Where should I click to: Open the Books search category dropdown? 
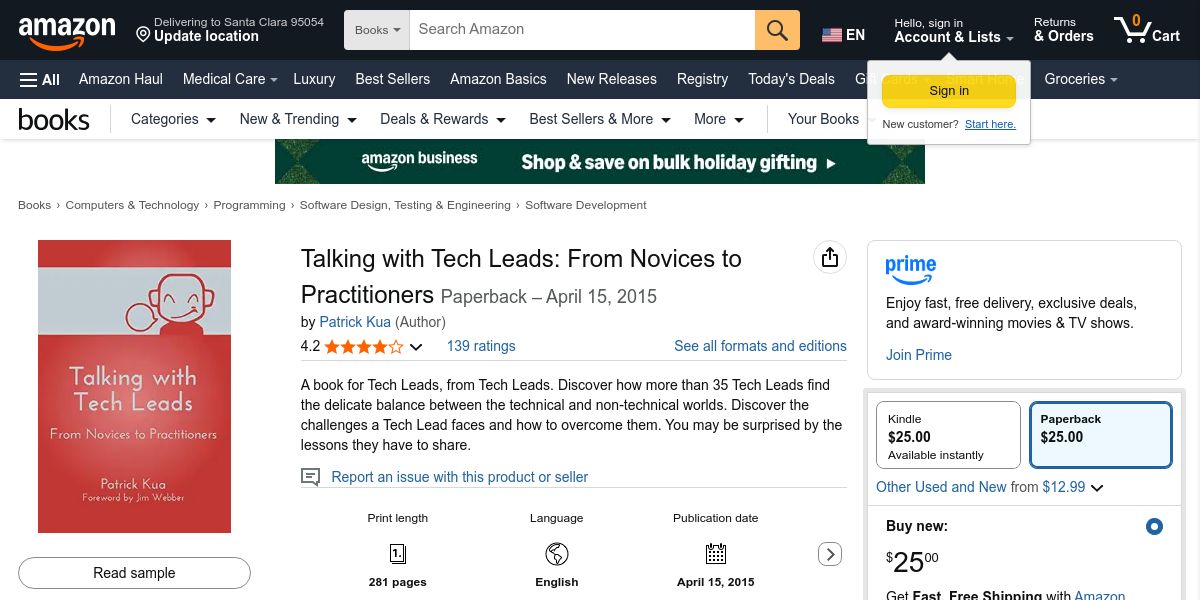[377, 30]
